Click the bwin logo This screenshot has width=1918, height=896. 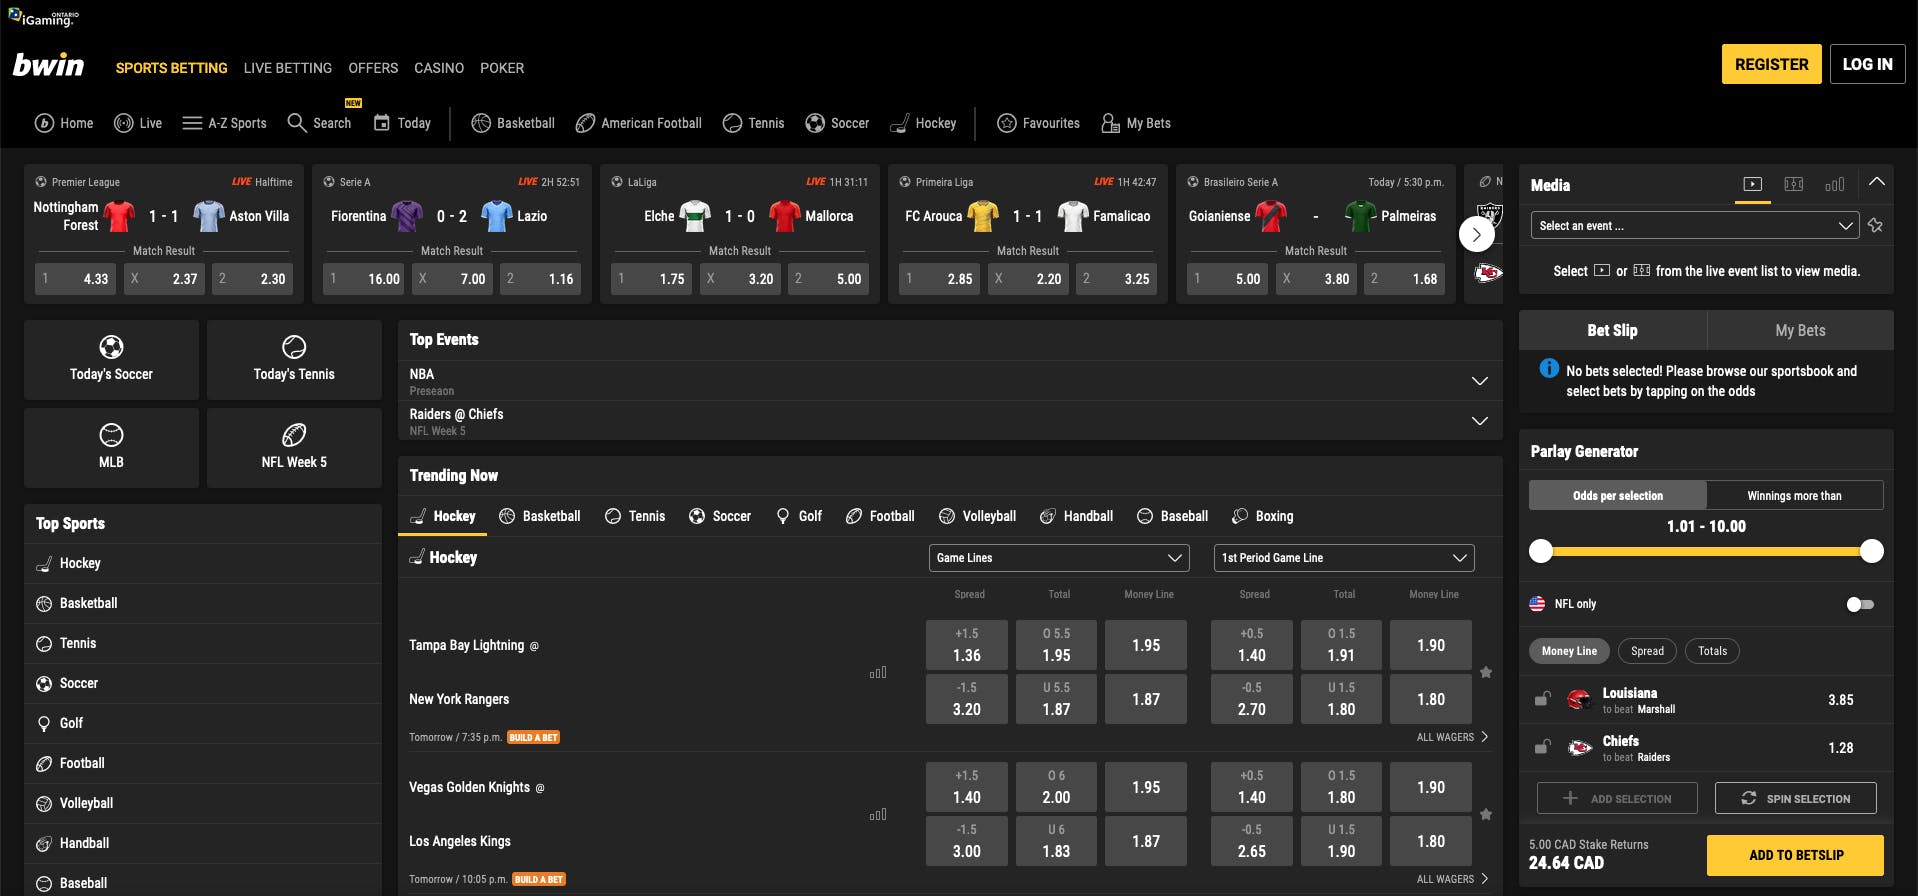[x=48, y=66]
